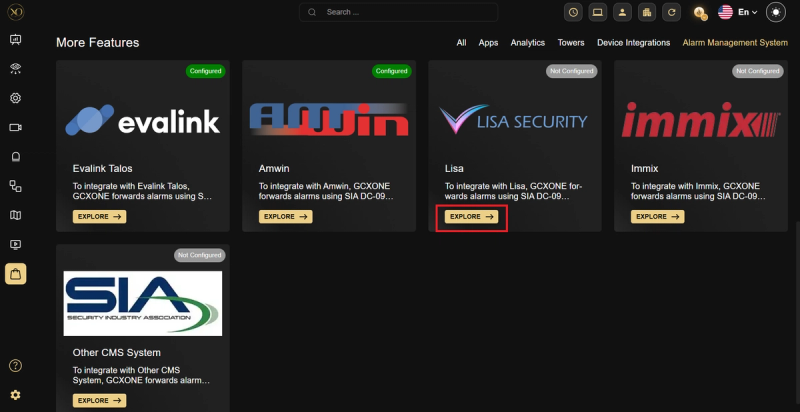The image size is (800, 412).
Task: Click the Configured badge on Amwin card
Action: pos(392,71)
